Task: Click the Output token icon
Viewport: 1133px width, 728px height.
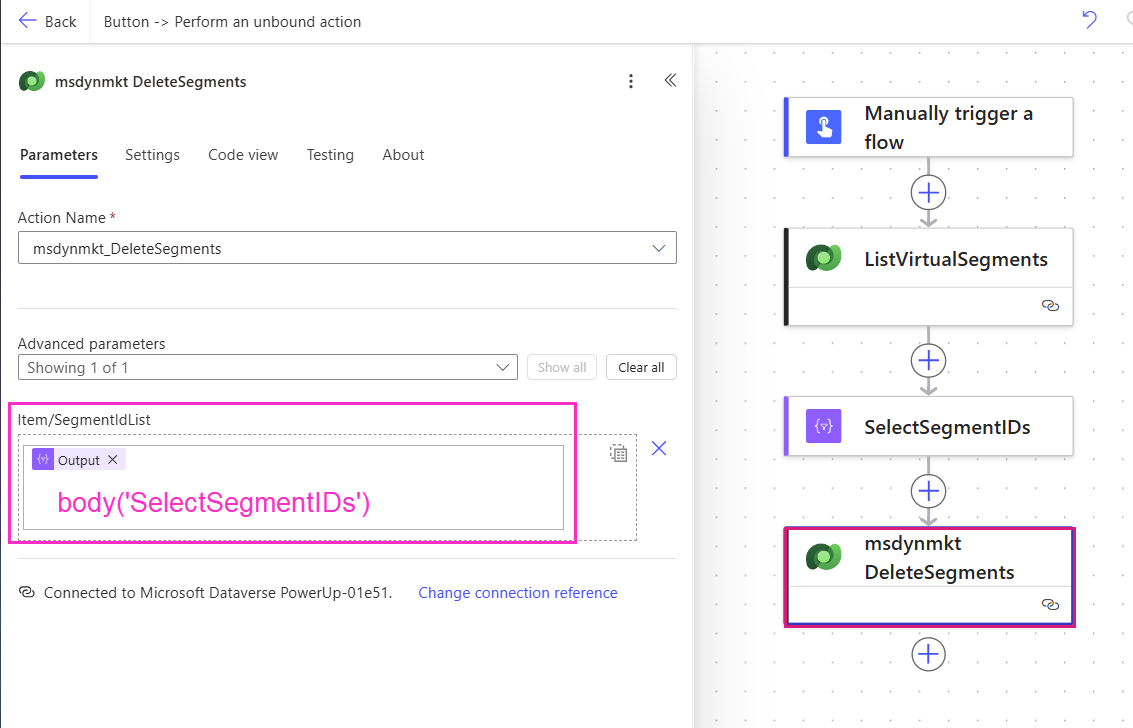Action: (43, 459)
